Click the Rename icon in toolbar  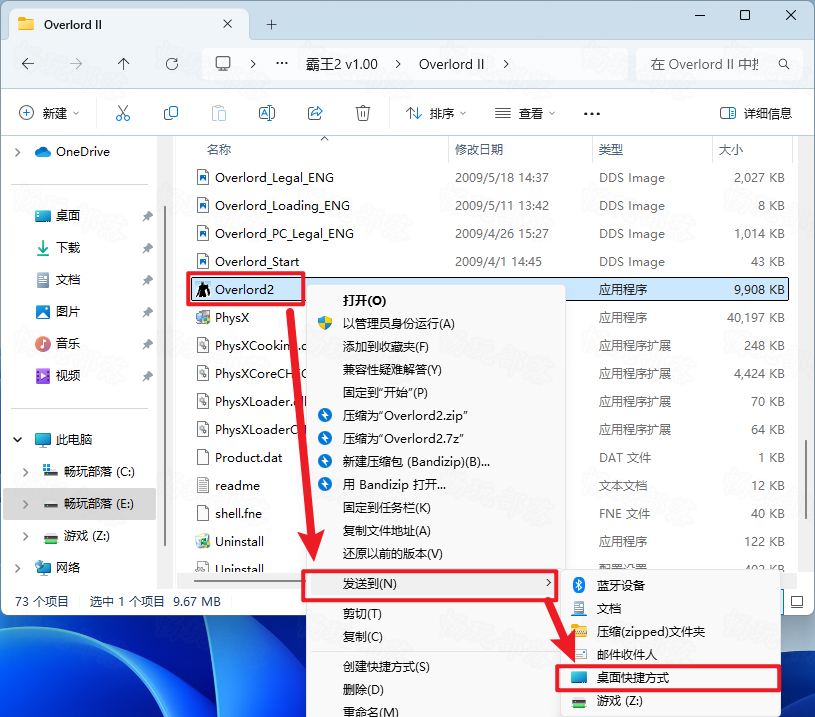click(267, 113)
